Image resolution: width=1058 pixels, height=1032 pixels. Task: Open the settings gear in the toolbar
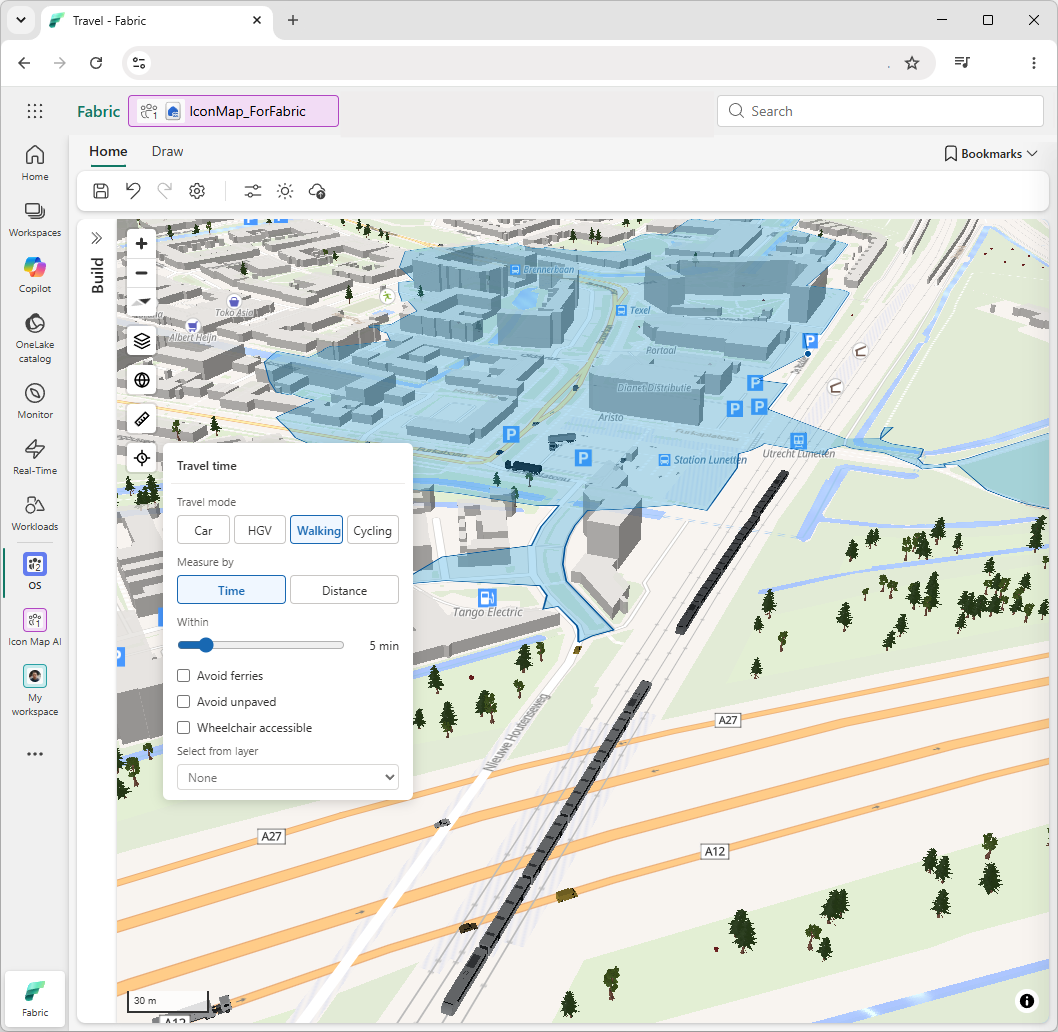[x=197, y=191]
